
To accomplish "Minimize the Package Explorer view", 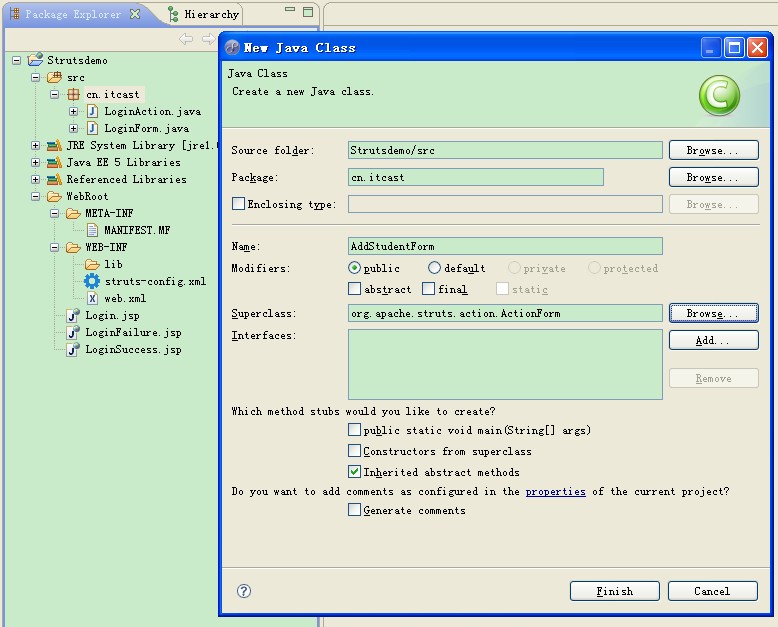I will [x=290, y=9].
